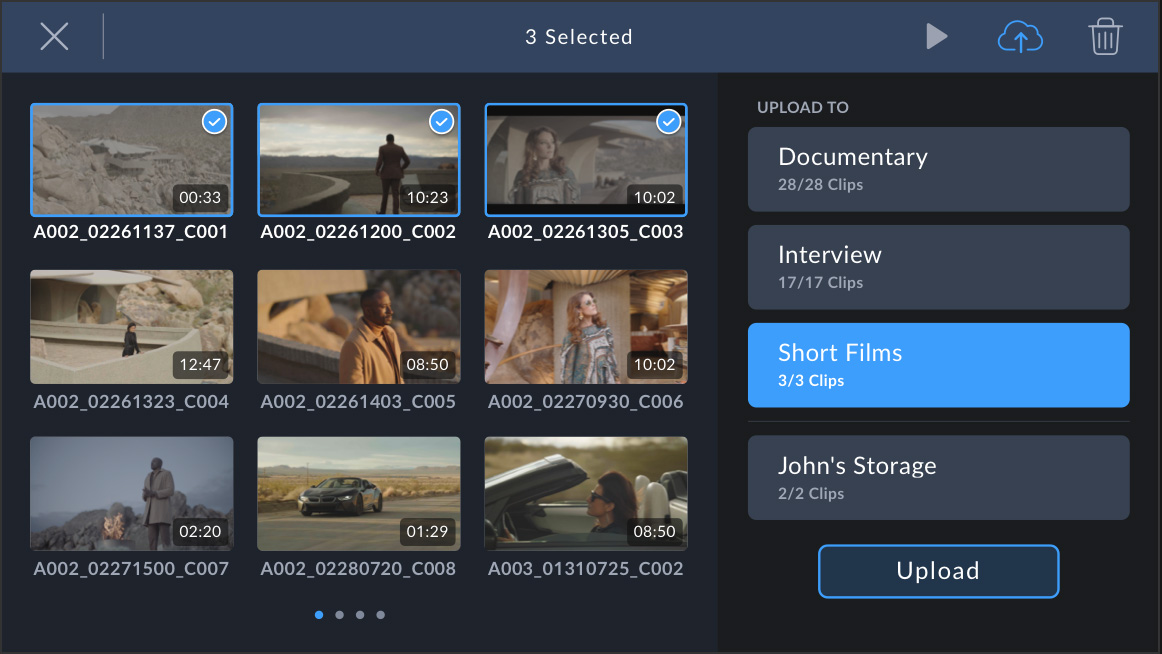
Task: Click the trash can delete icon
Action: pos(1105,38)
